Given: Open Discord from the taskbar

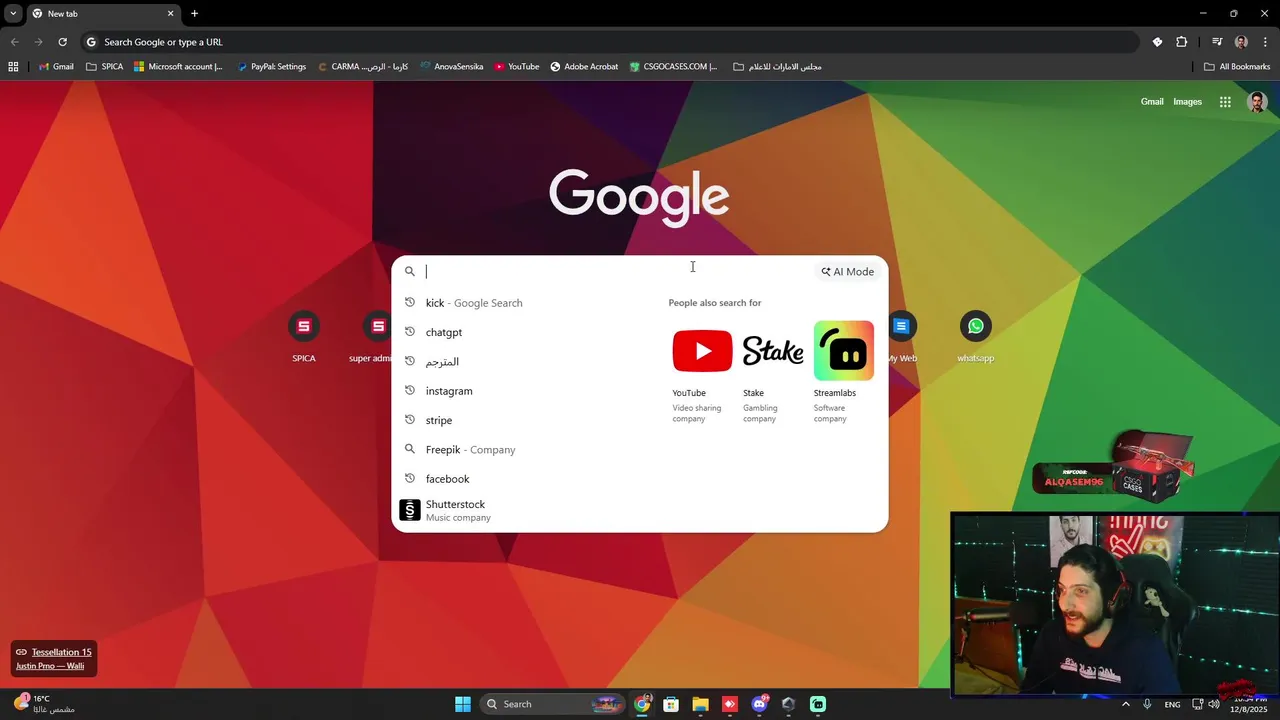Looking at the screenshot, I should coord(759,704).
